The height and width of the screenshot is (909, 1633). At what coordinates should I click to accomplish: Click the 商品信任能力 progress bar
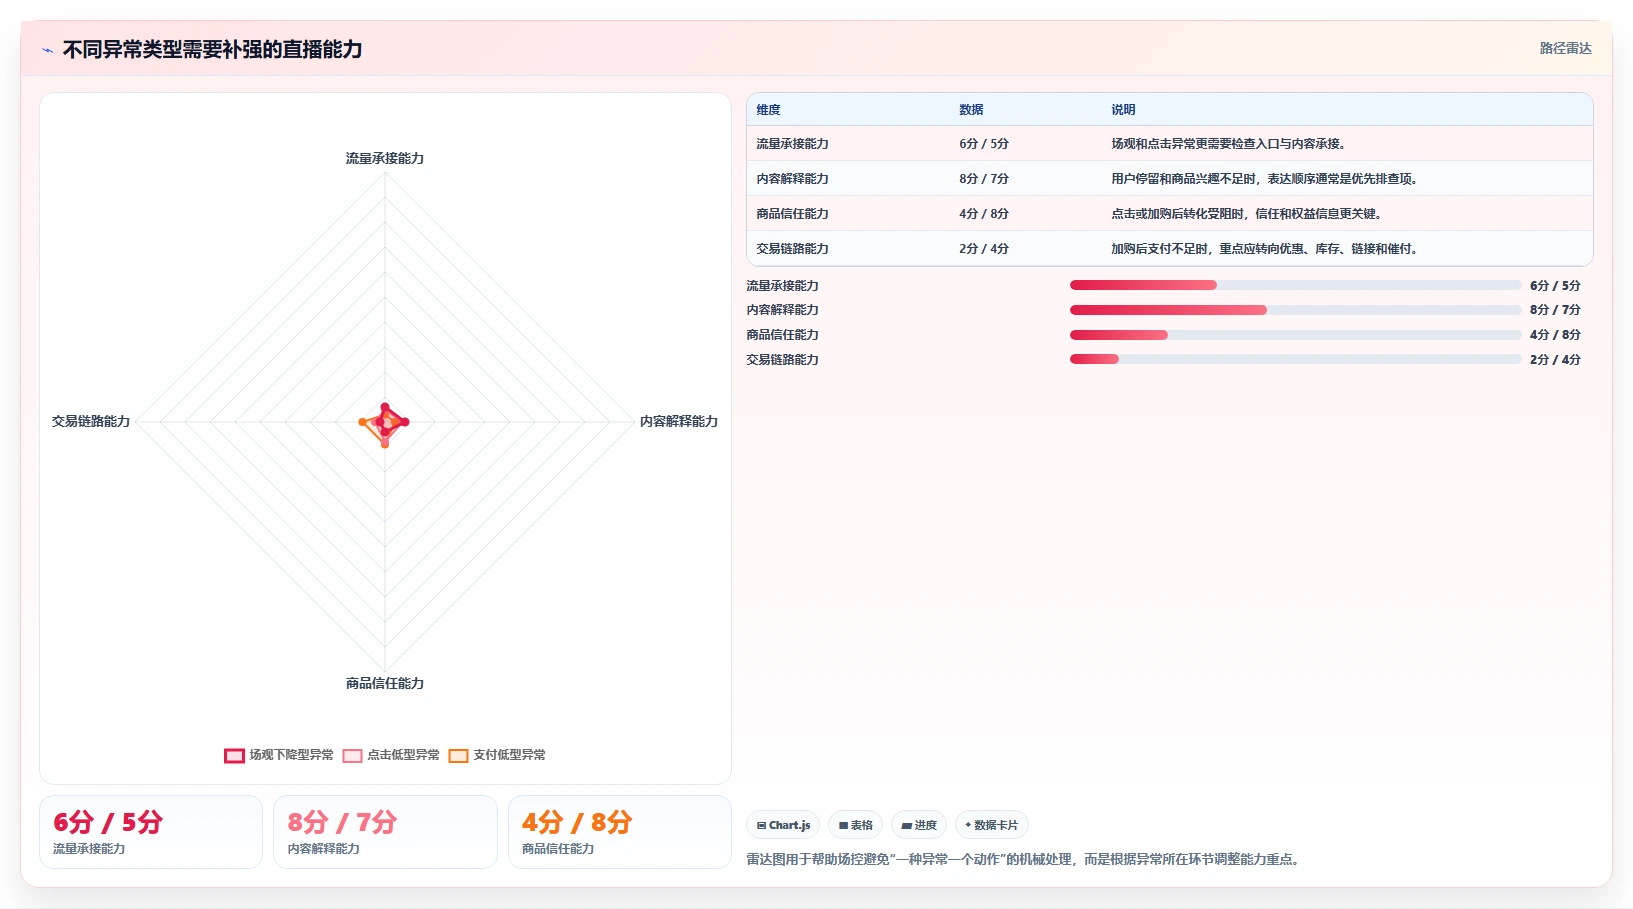pos(1295,335)
